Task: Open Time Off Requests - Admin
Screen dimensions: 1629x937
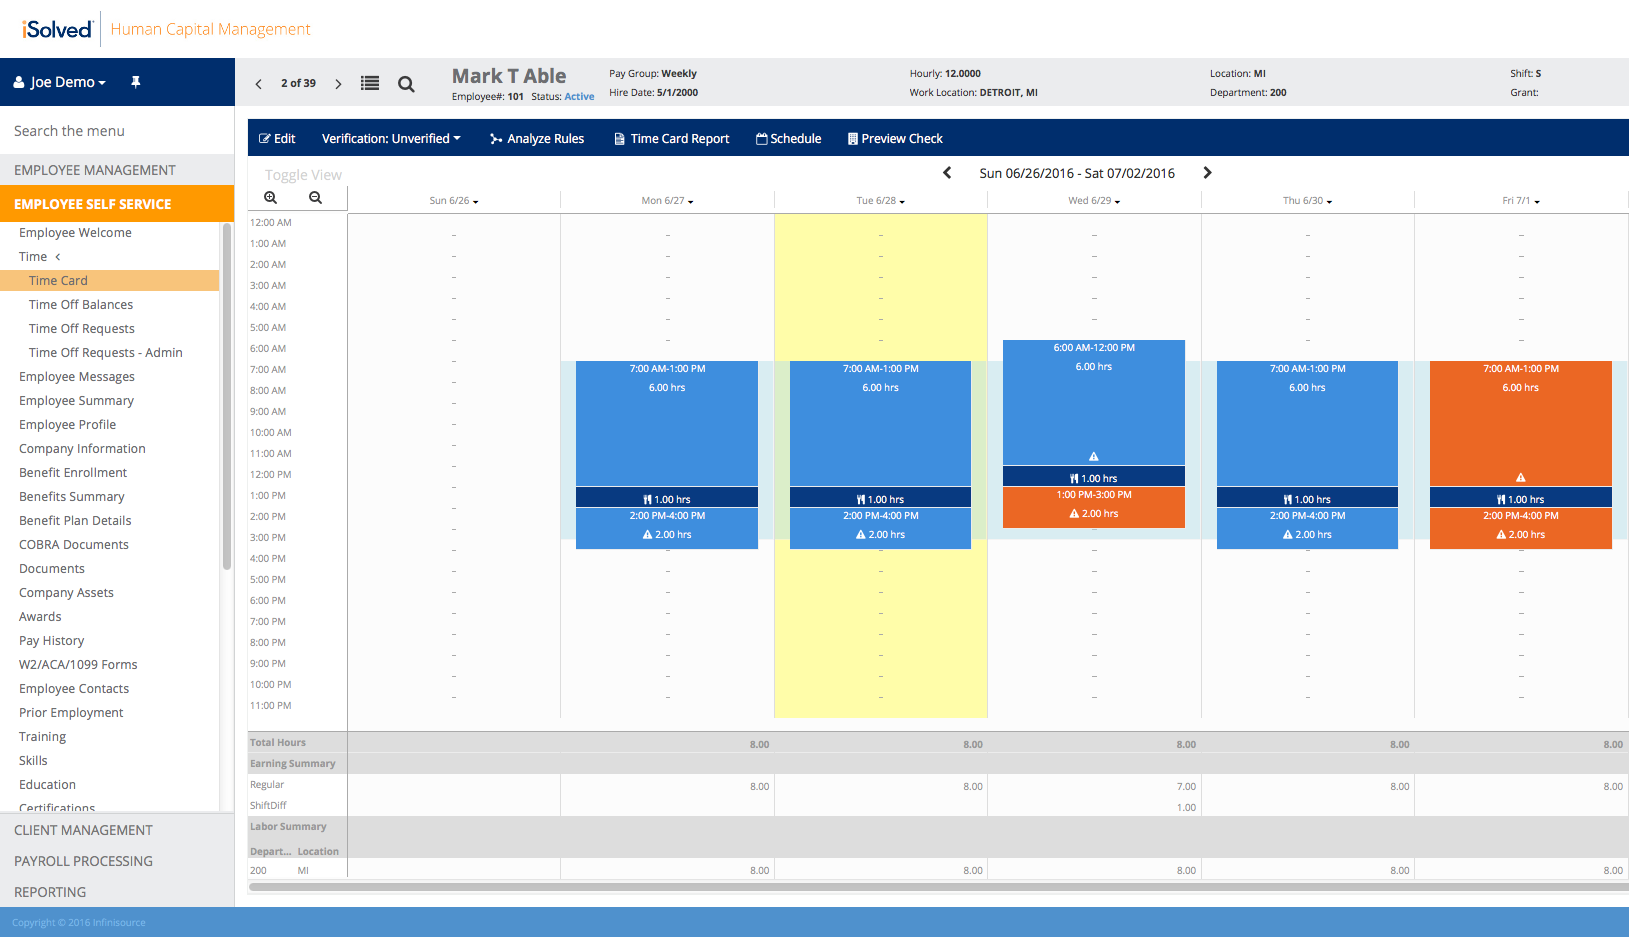Action: pyautogui.click(x=106, y=353)
